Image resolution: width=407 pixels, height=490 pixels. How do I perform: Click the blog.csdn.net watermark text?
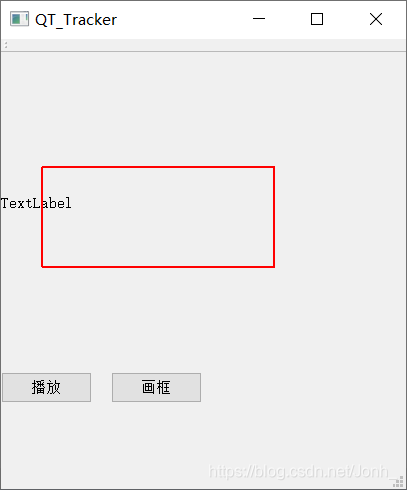point(298,471)
